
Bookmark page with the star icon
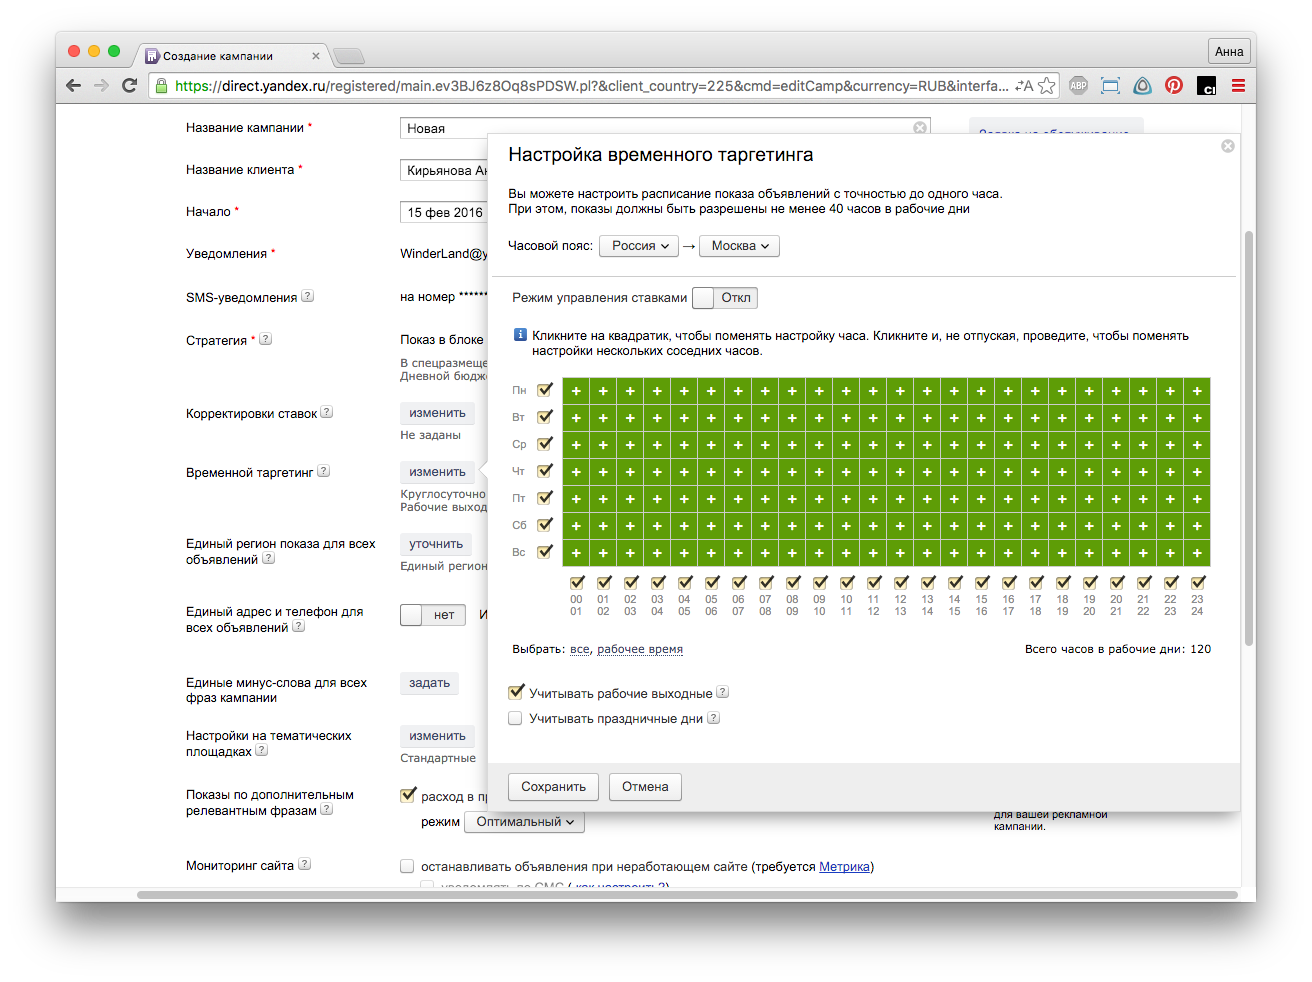click(1046, 86)
